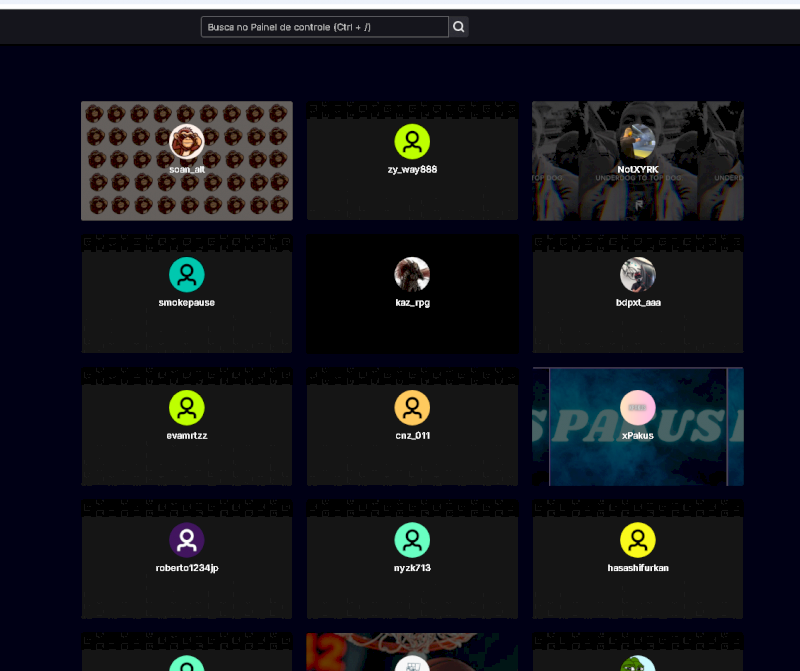Click the bdpxt_aaa username

(638, 303)
